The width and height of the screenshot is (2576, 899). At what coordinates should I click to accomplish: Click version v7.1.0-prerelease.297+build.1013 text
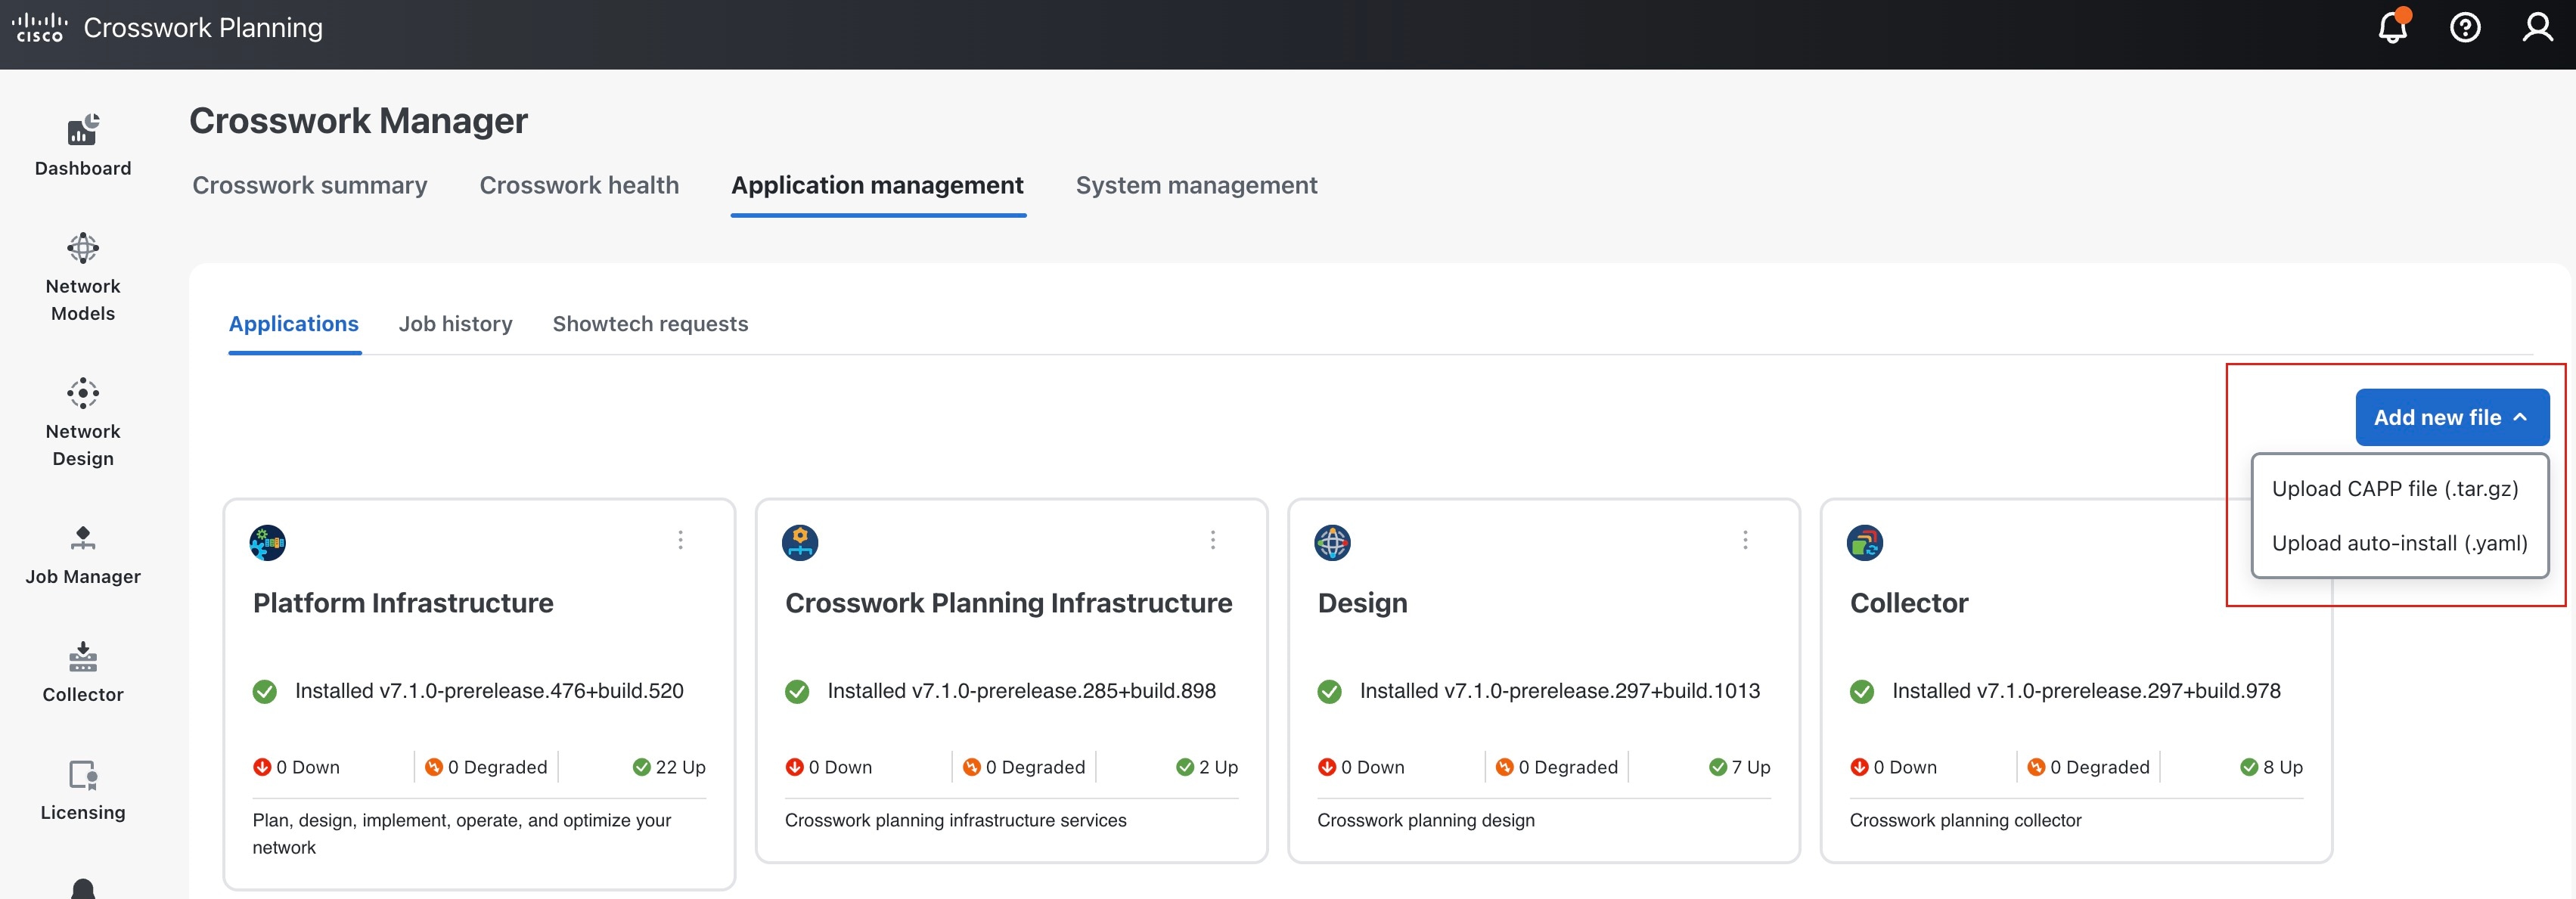[1601, 691]
